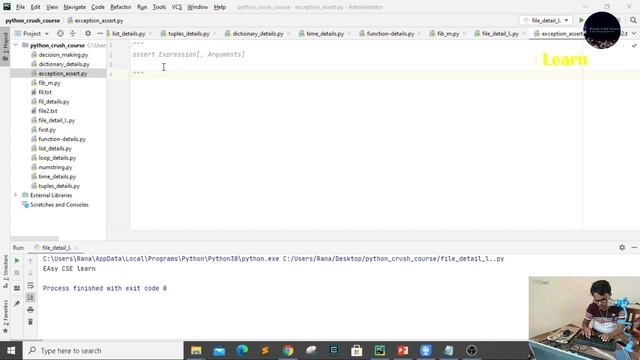Jump up the stack trace arrow
This screenshot has width=640, height=360.
tap(30, 260)
